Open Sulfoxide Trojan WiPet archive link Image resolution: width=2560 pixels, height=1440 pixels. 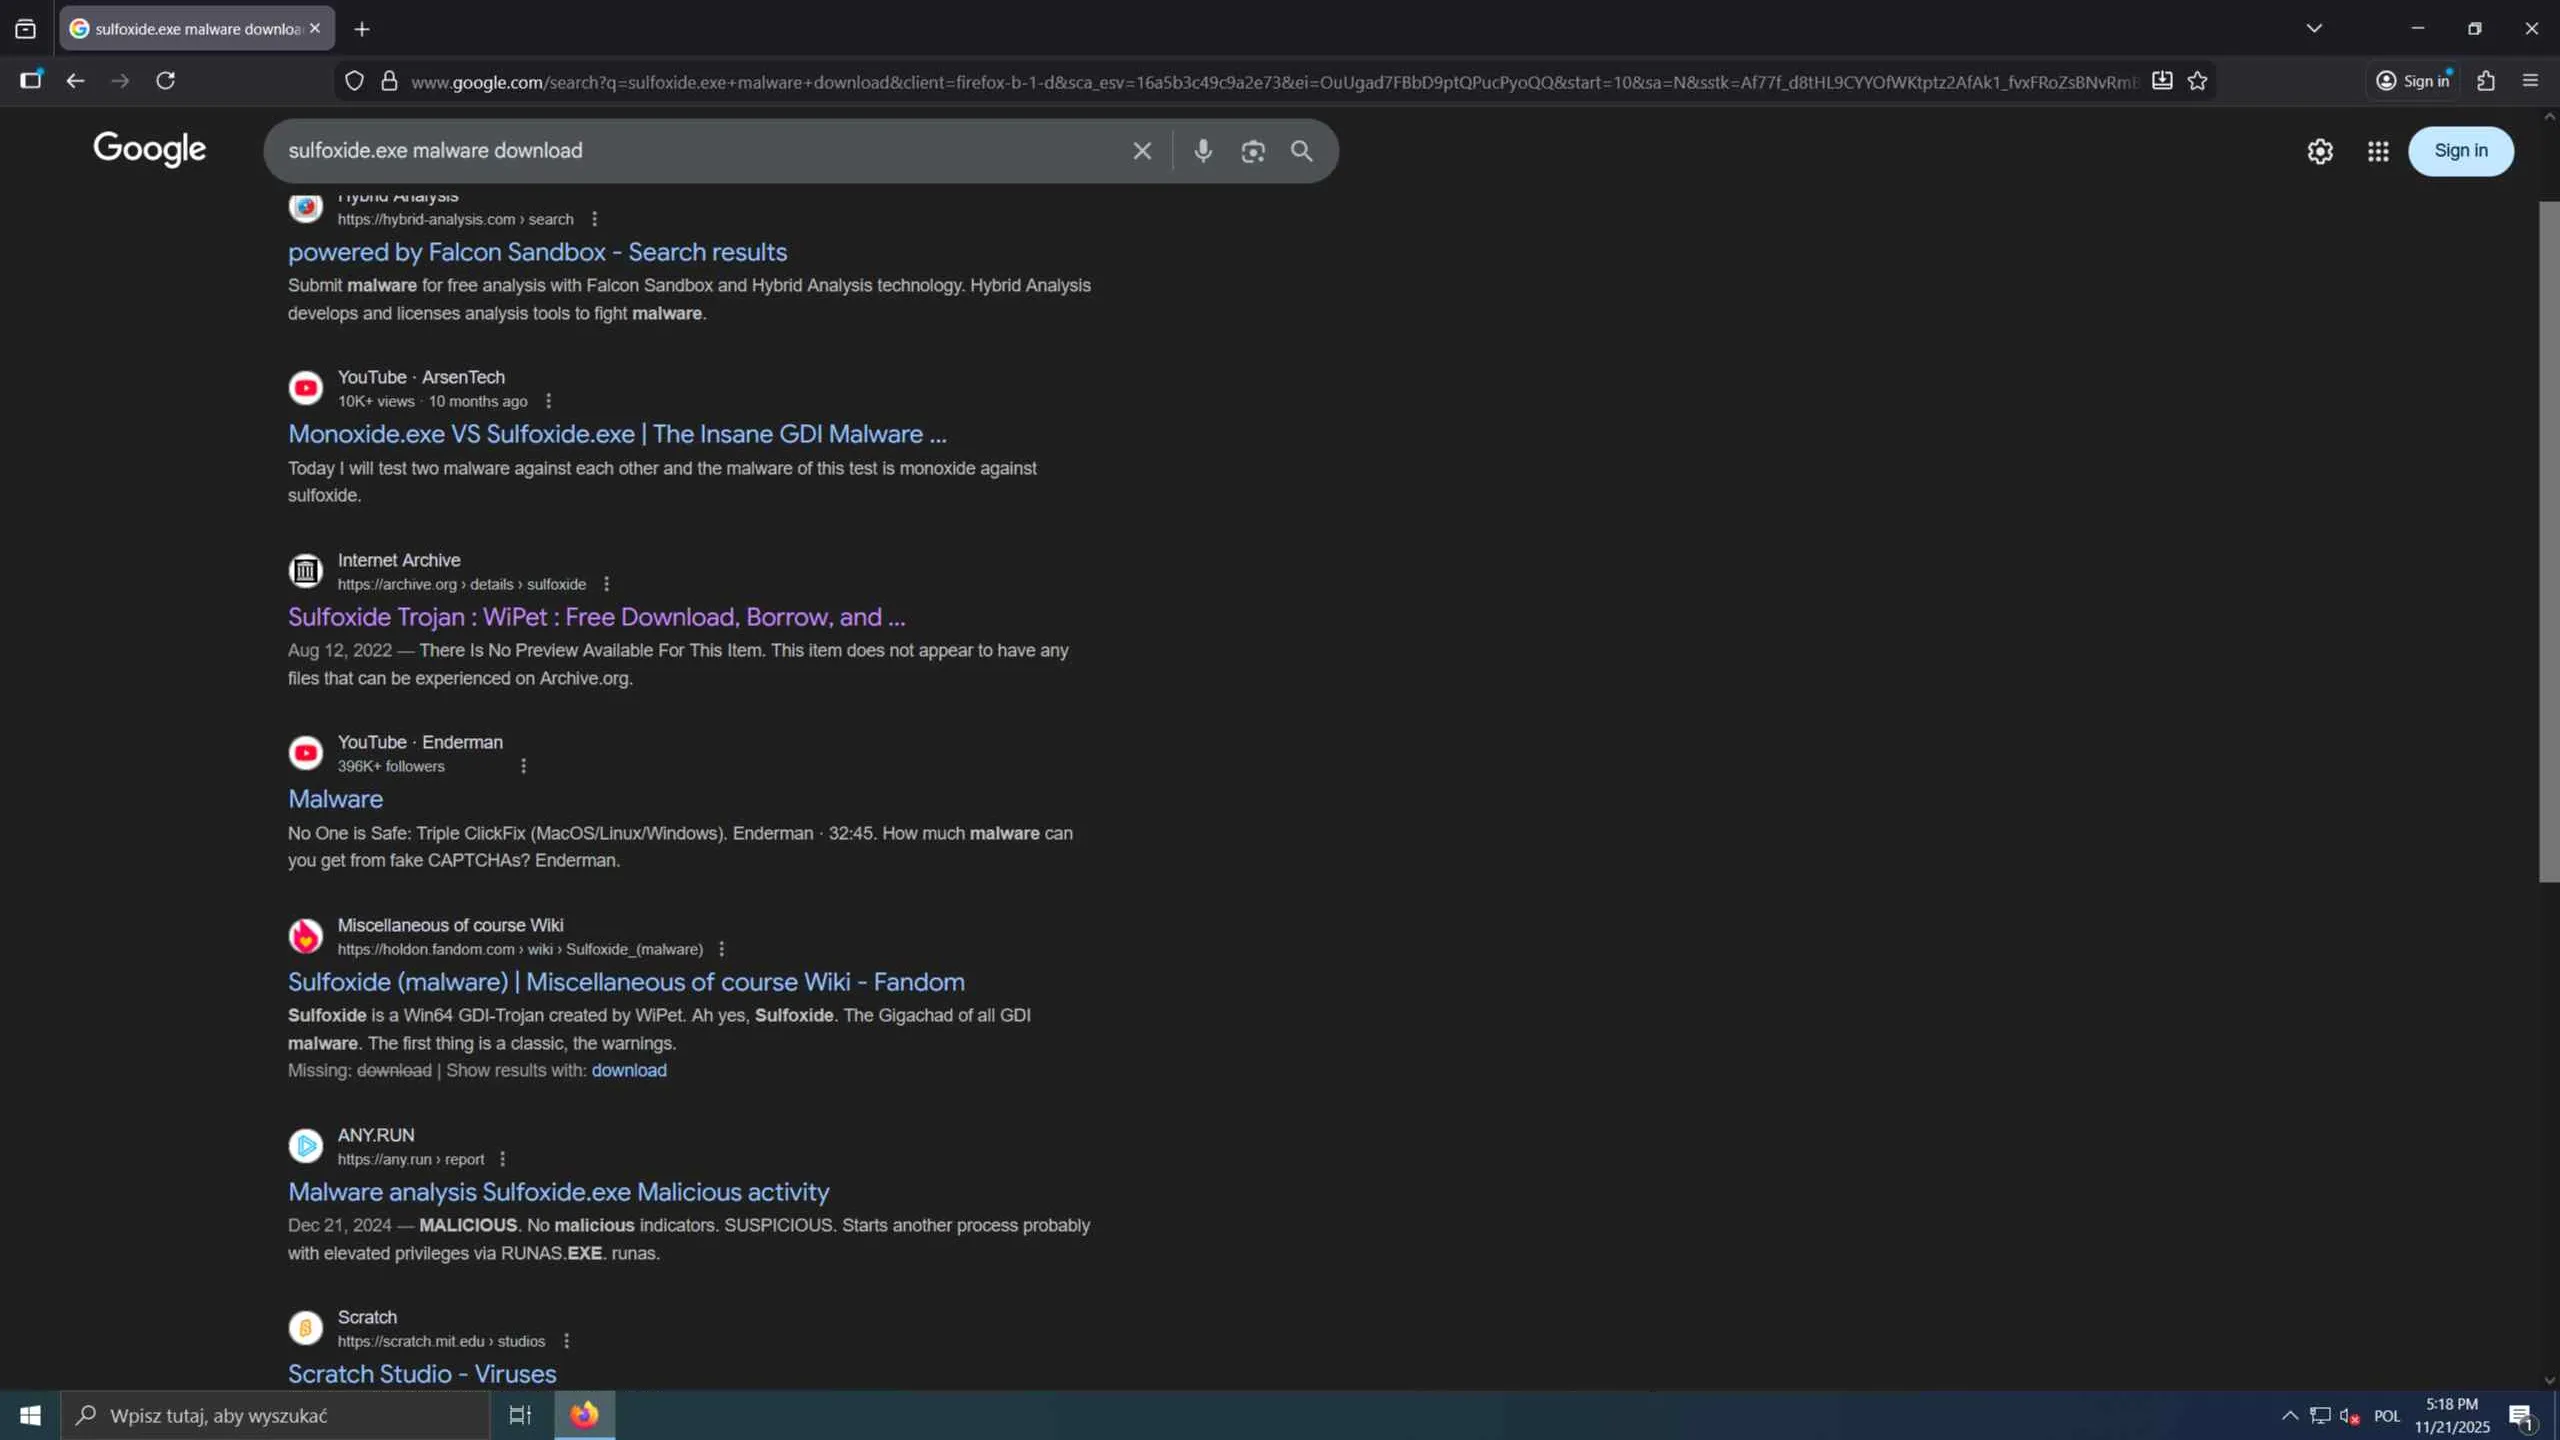(x=596, y=617)
